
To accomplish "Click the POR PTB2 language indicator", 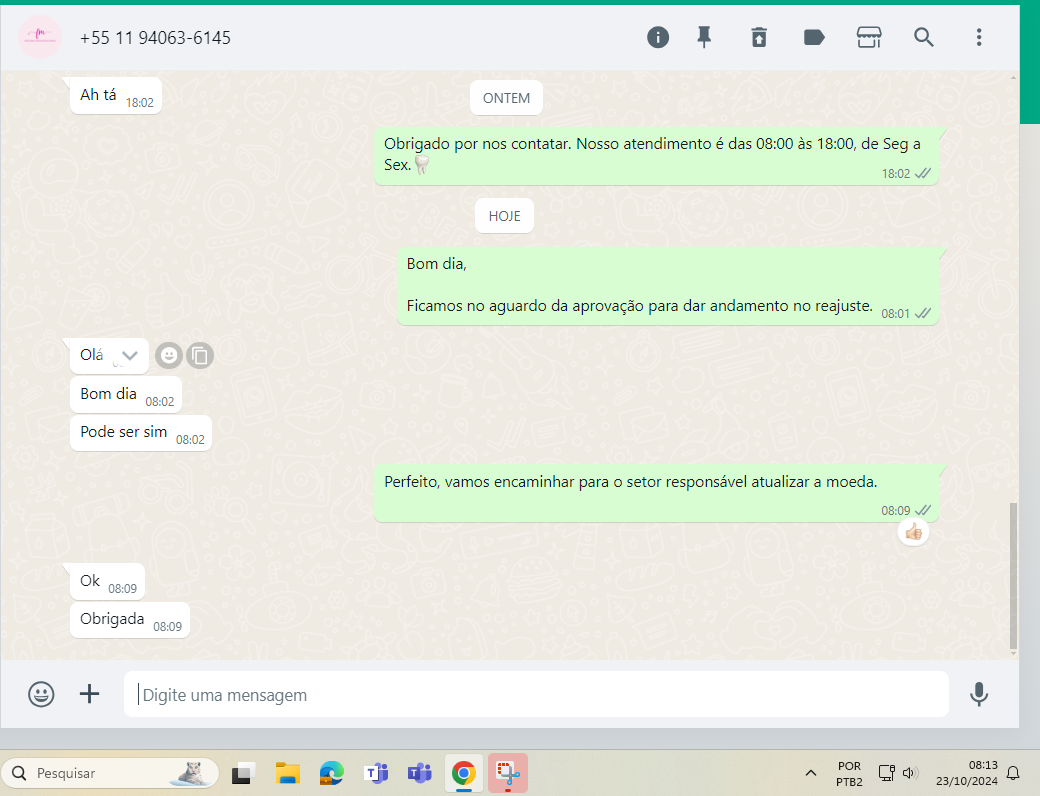I will (850, 773).
